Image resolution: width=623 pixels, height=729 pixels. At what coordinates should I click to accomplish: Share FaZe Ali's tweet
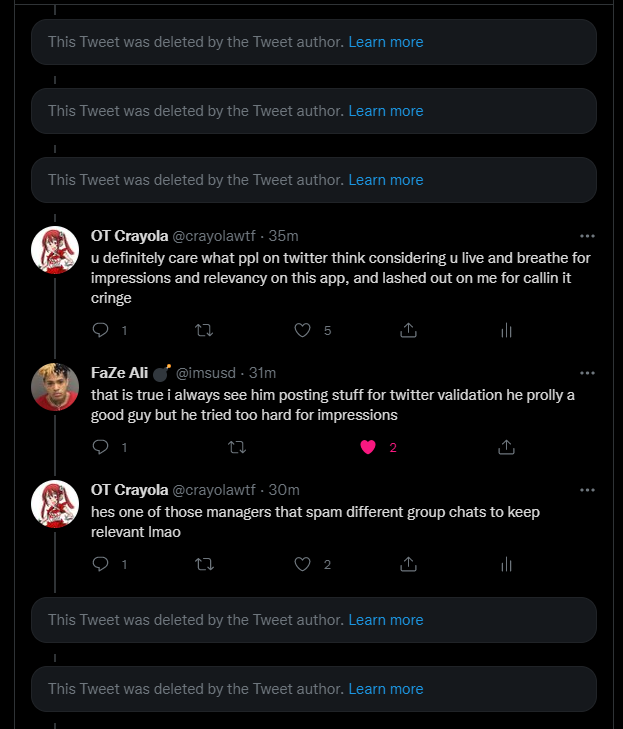(506, 447)
